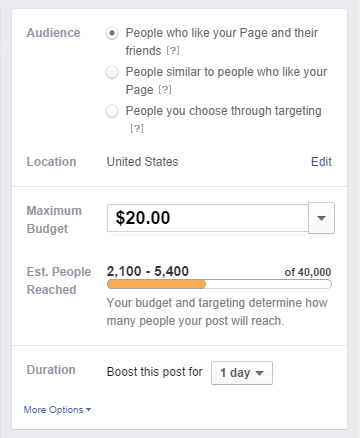Click the 2,100 - 5,400 reach estimate
Screen dimensions: 360x438
tap(148, 271)
